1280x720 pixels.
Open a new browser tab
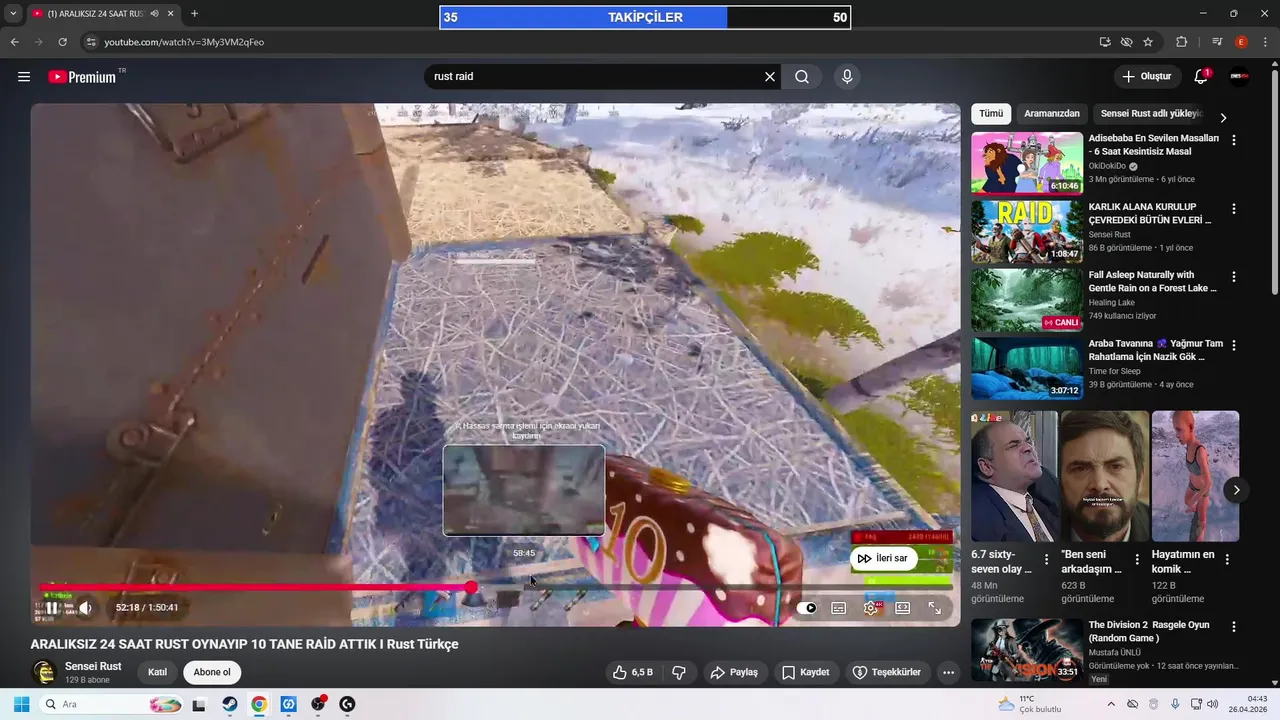194,14
